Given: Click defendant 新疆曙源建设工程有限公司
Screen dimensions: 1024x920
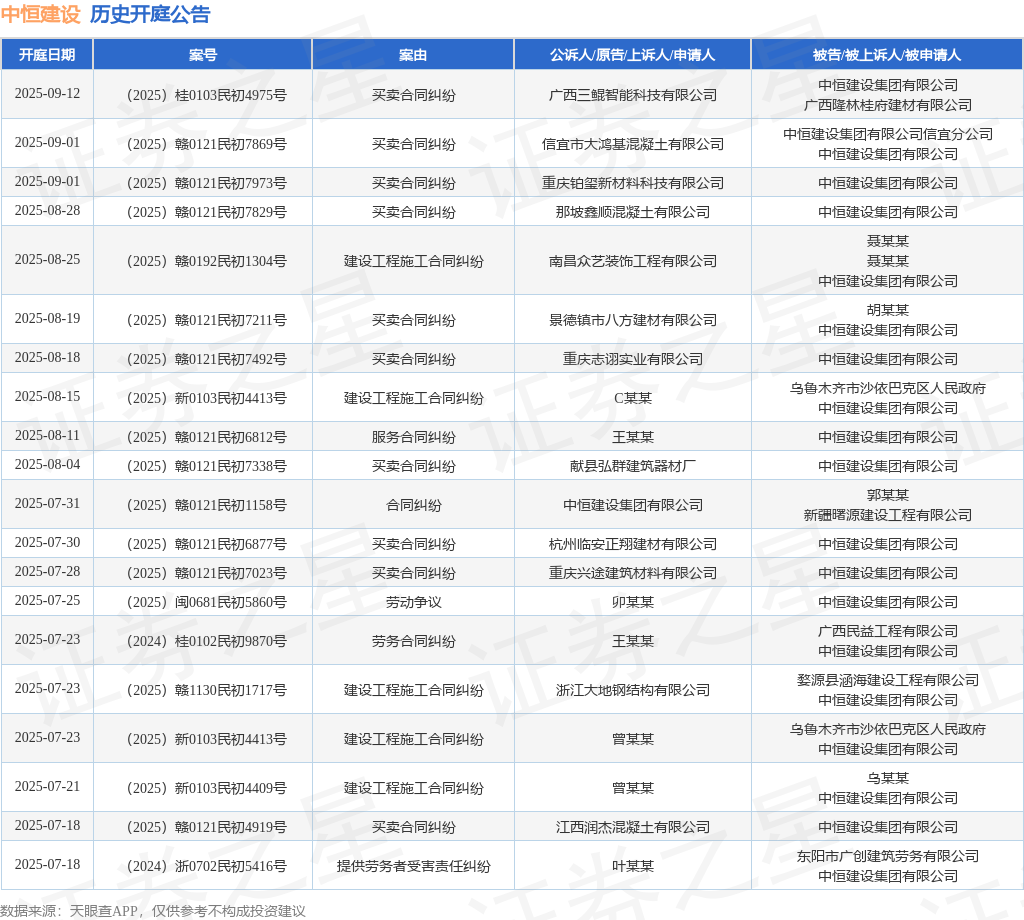Looking at the screenshot, I should [x=888, y=515].
